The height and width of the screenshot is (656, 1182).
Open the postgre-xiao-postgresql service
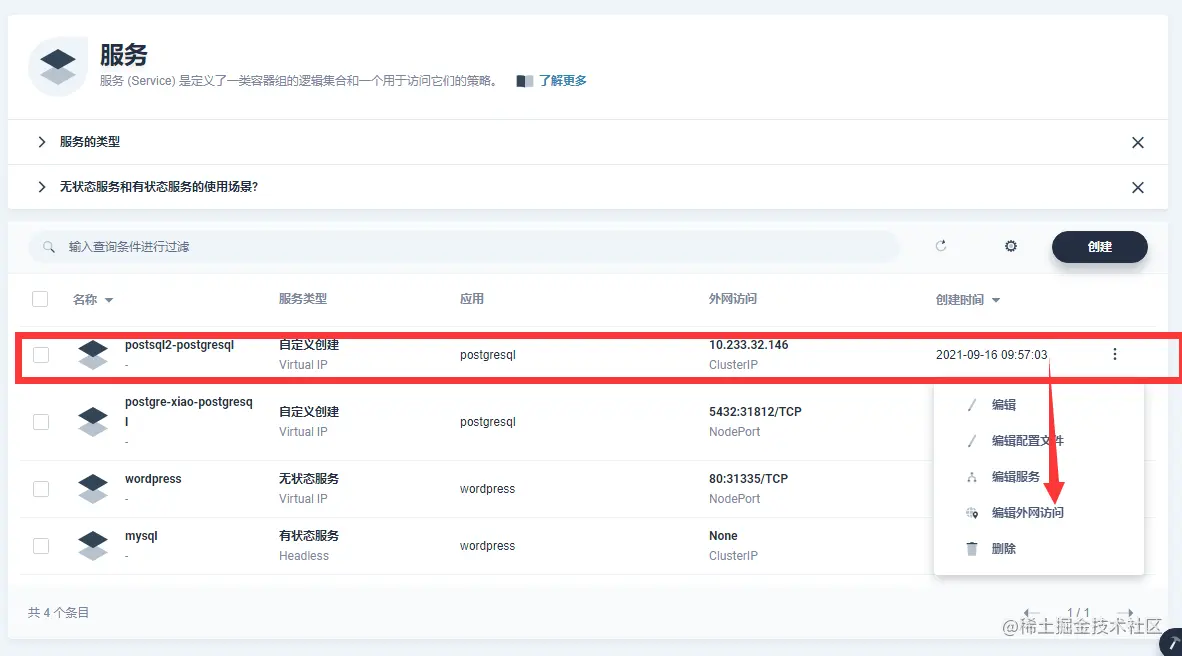coord(188,412)
